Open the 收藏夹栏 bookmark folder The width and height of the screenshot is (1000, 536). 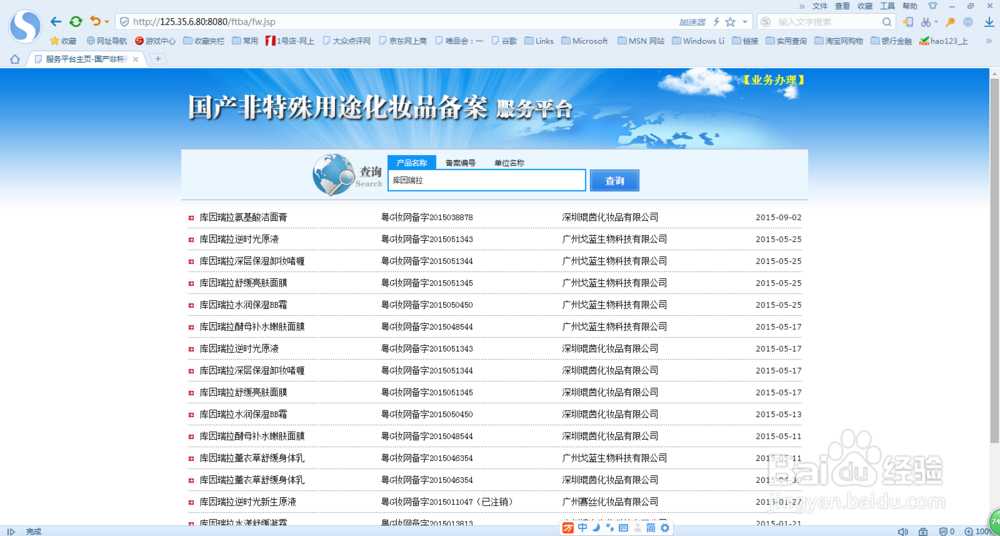coord(203,41)
